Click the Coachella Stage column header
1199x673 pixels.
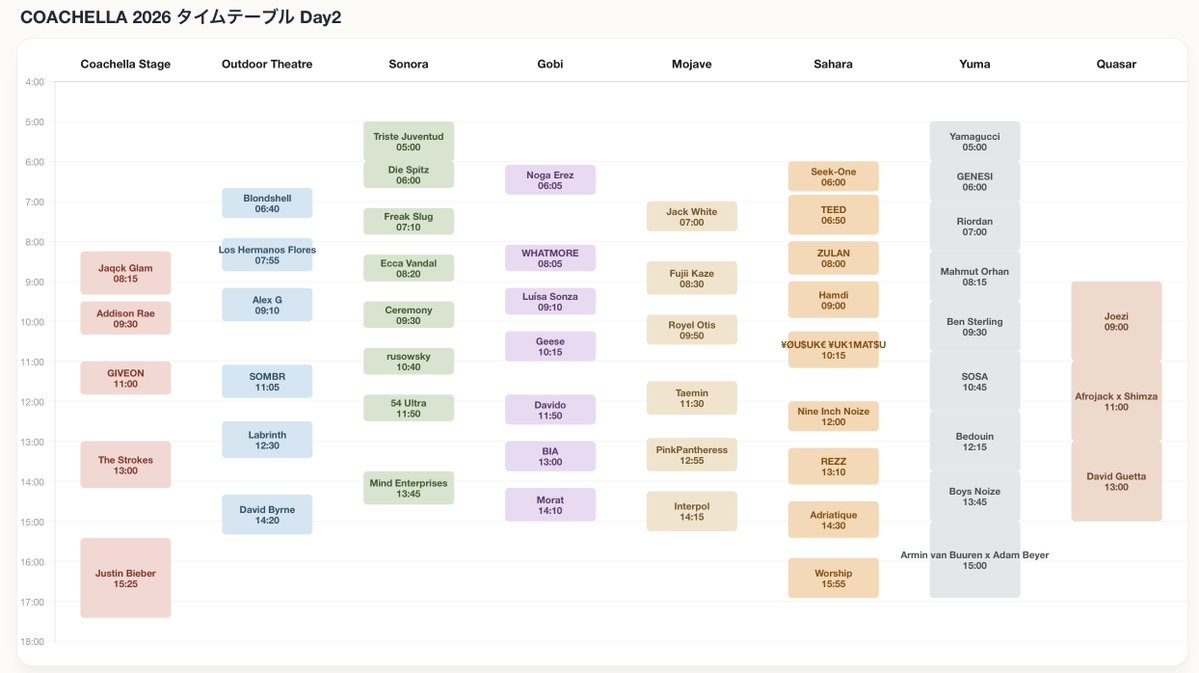125,64
